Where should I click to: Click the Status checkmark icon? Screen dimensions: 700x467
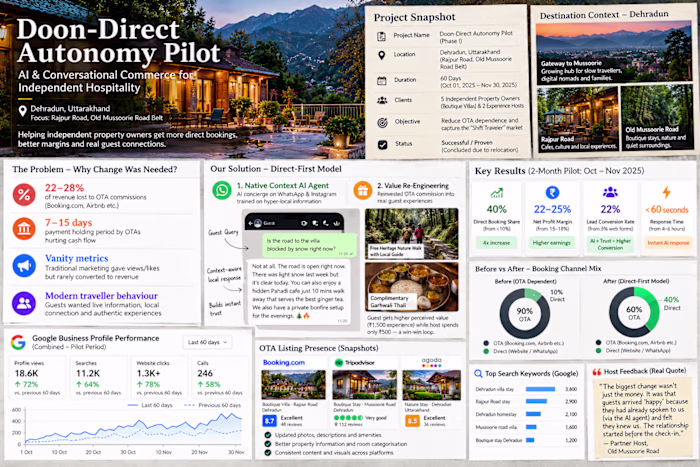pyautogui.click(x=382, y=144)
